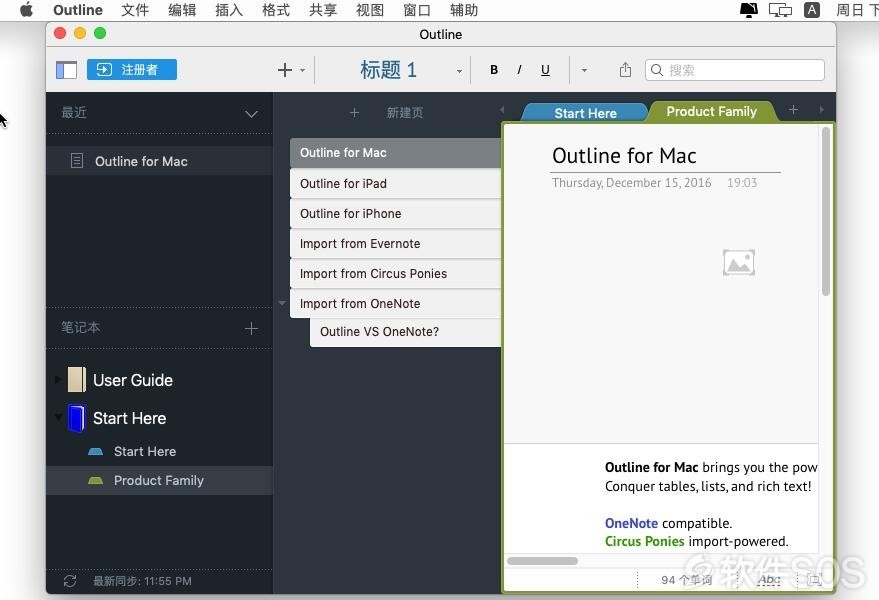Click the image placeholder icon
This screenshot has width=879, height=600.
coord(739,262)
